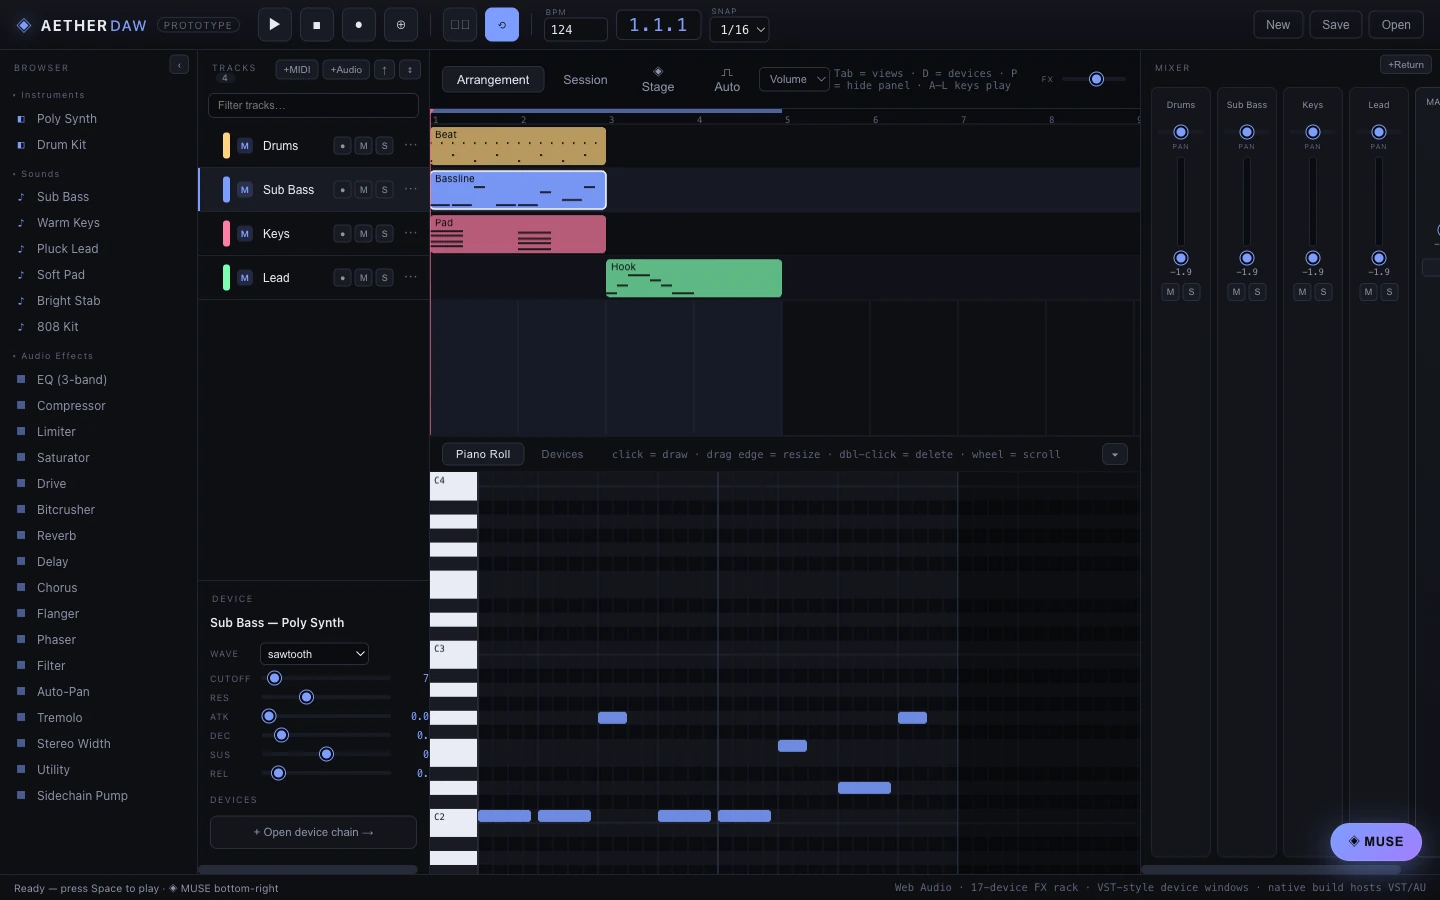Open the Volume automation dropdown
Viewport: 1440px width, 900px height.
pos(794,79)
